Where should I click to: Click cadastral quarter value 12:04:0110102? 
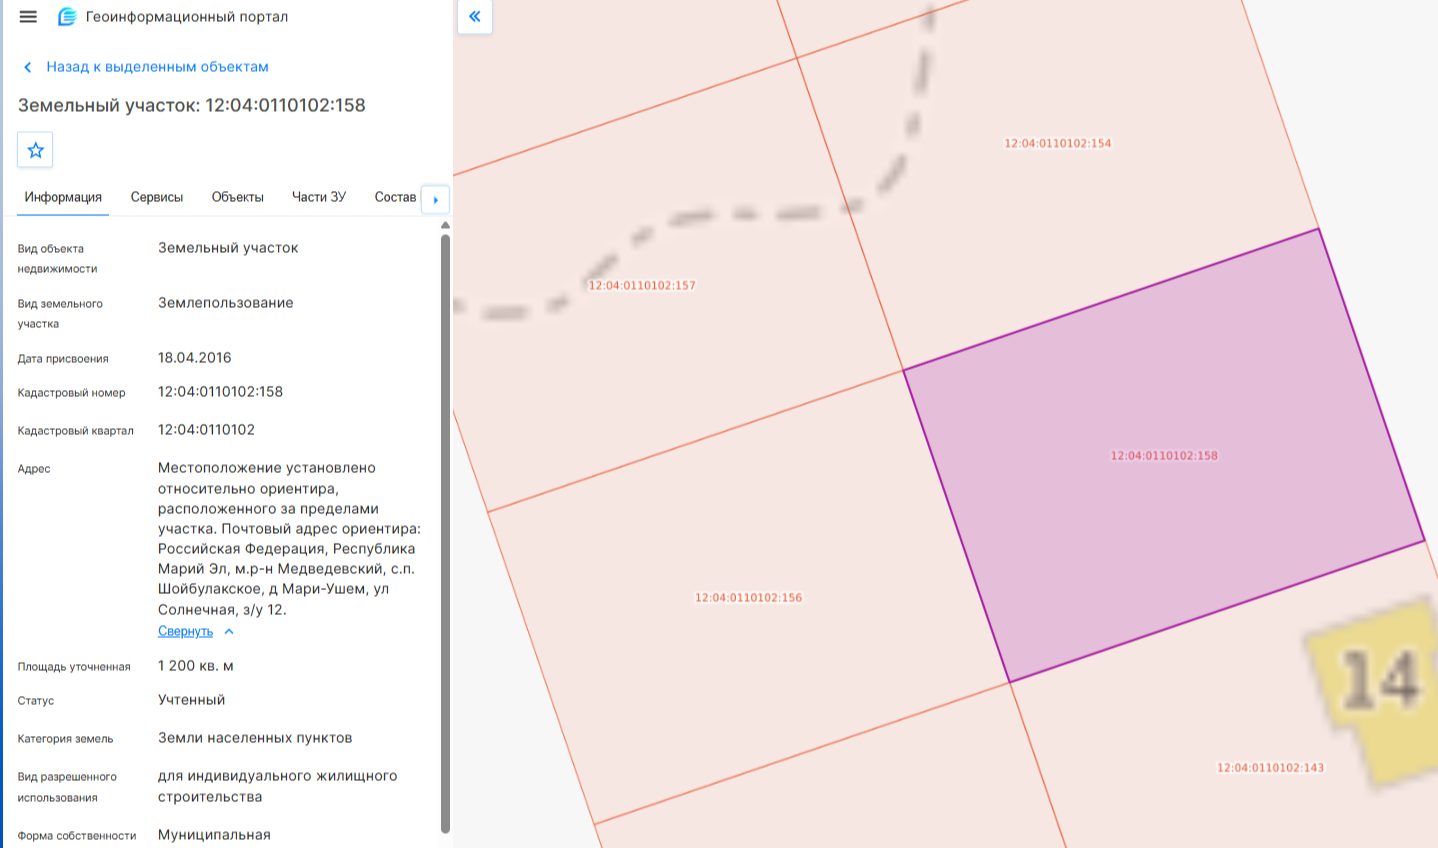tap(206, 429)
